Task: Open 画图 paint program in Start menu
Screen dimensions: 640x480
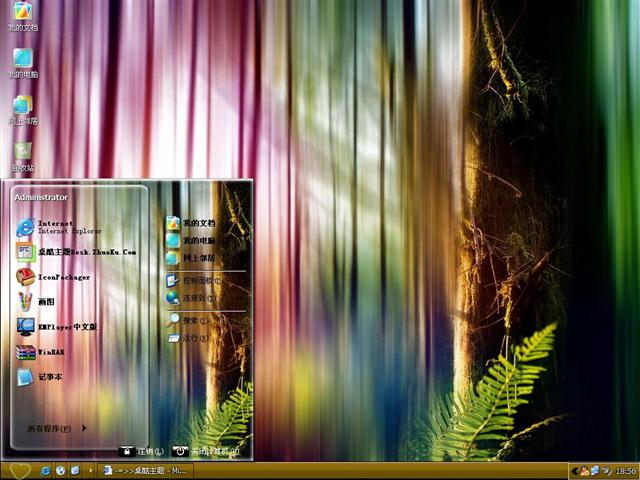Action: point(36,302)
